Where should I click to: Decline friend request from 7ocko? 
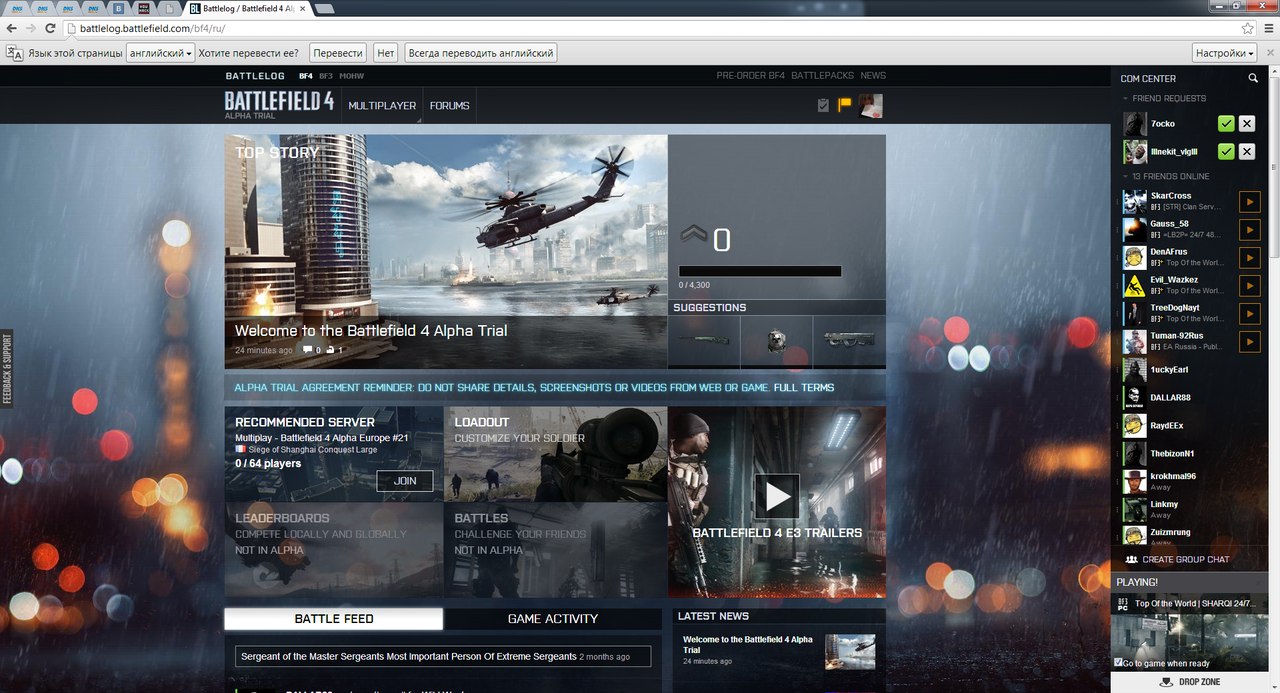pyautogui.click(x=1246, y=124)
